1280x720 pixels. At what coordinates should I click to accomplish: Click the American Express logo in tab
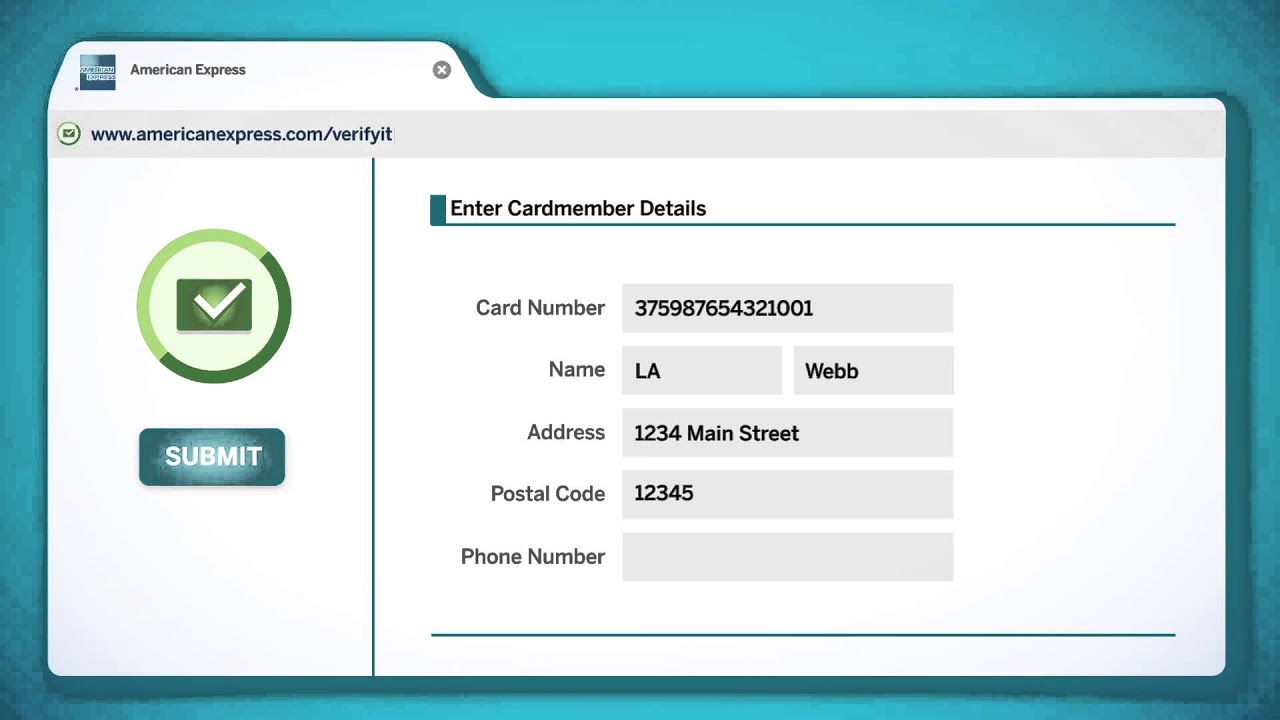[x=98, y=72]
